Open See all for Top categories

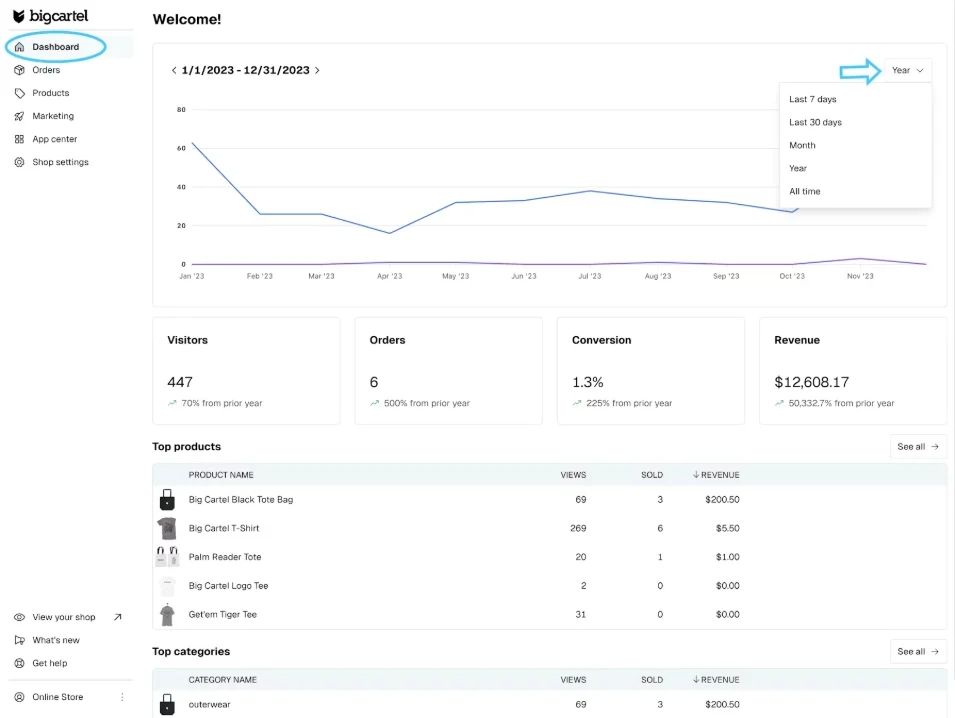tap(917, 651)
